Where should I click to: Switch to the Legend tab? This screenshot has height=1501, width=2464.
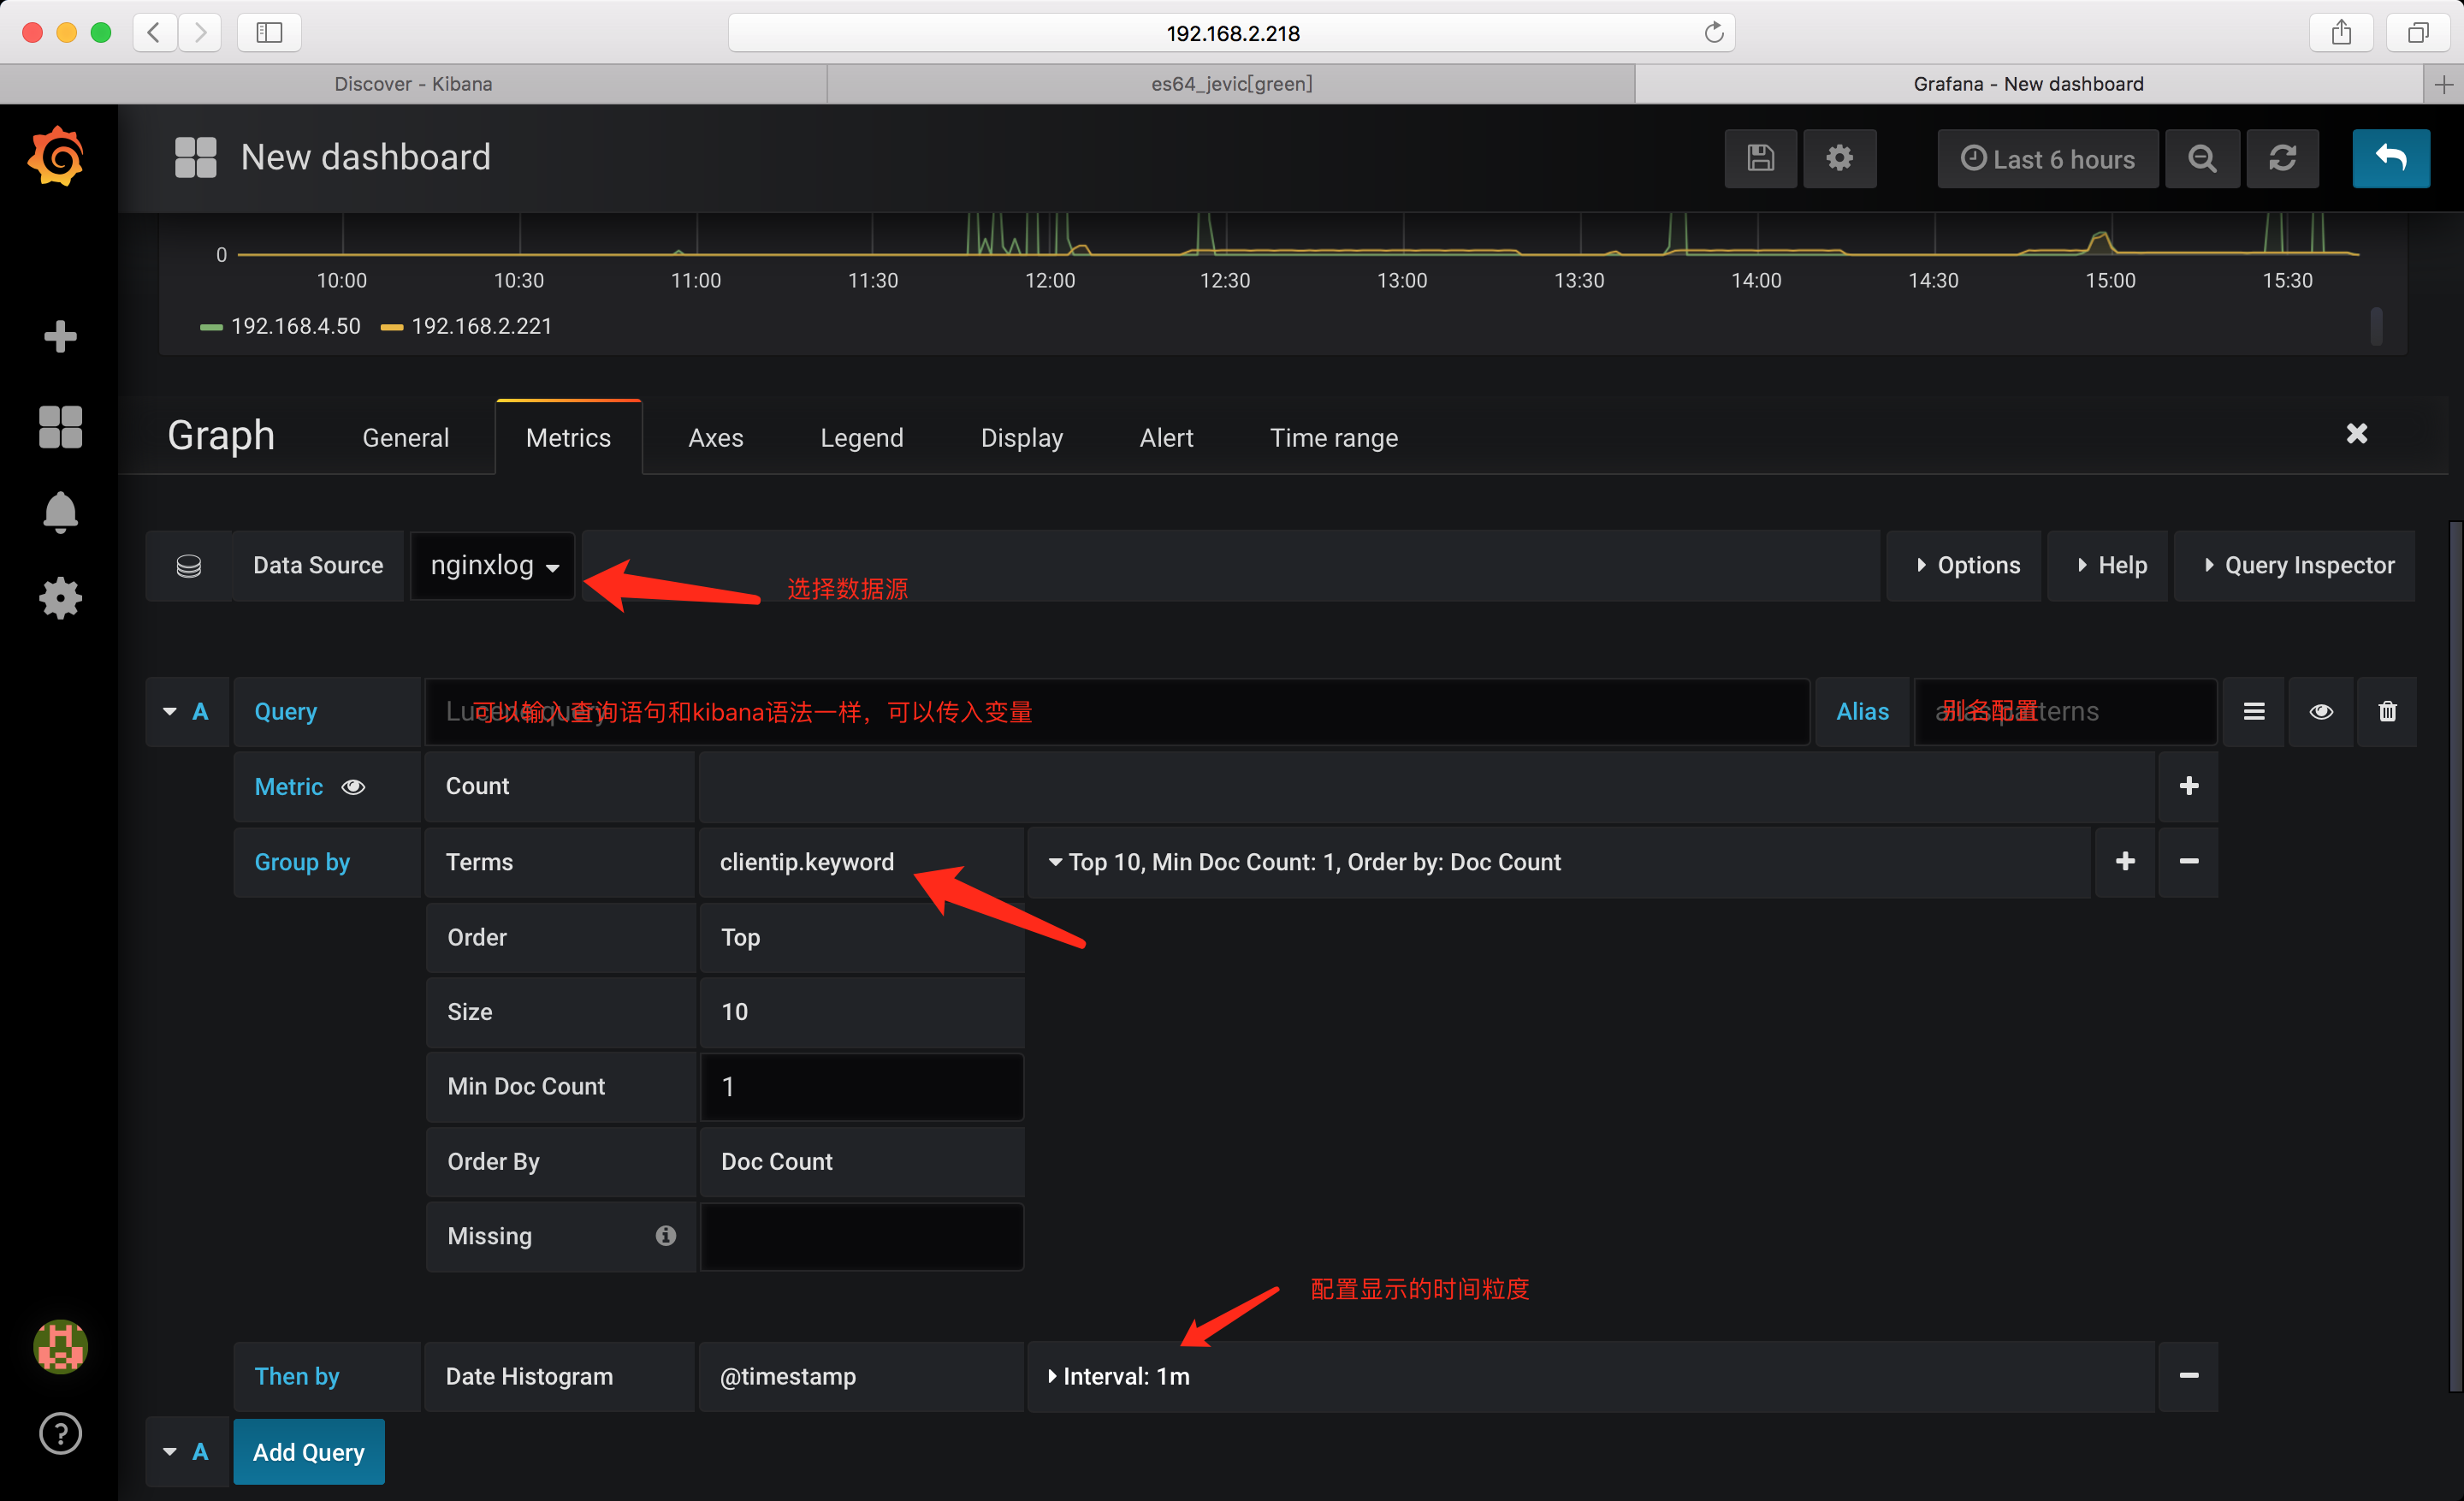(861, 438)
